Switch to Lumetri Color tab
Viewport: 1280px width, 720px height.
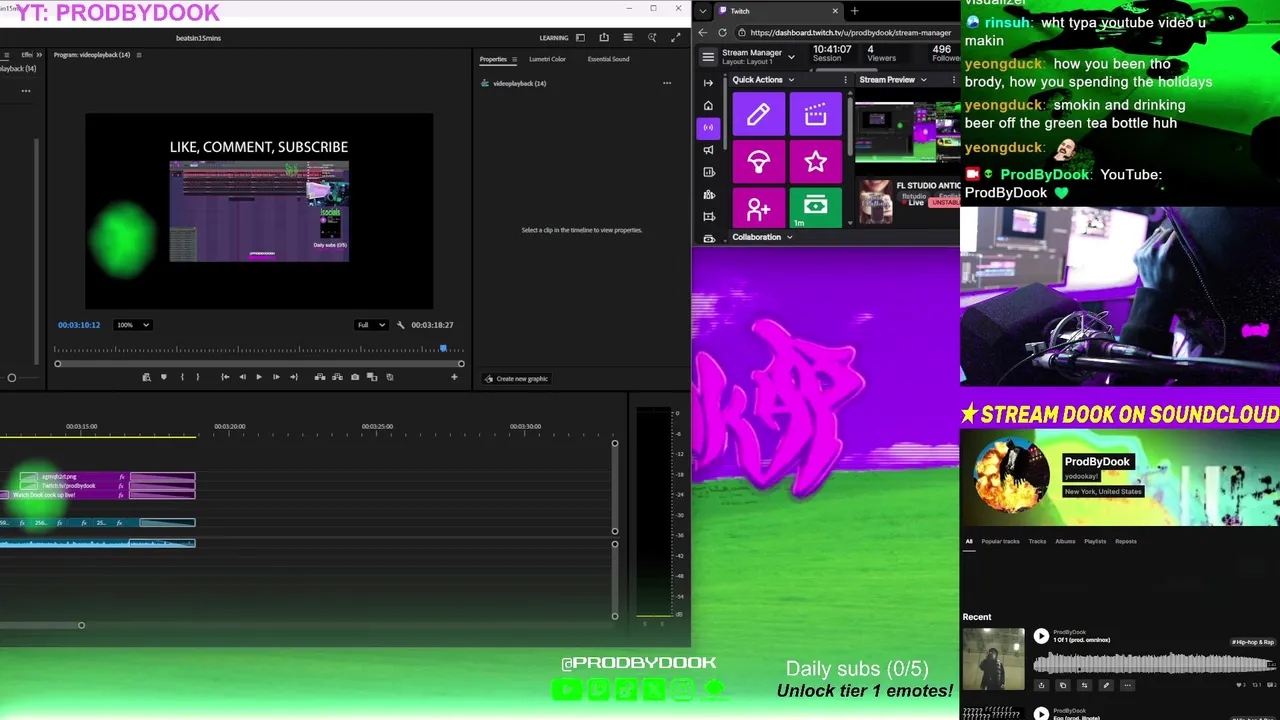click(x=547, y=59)
